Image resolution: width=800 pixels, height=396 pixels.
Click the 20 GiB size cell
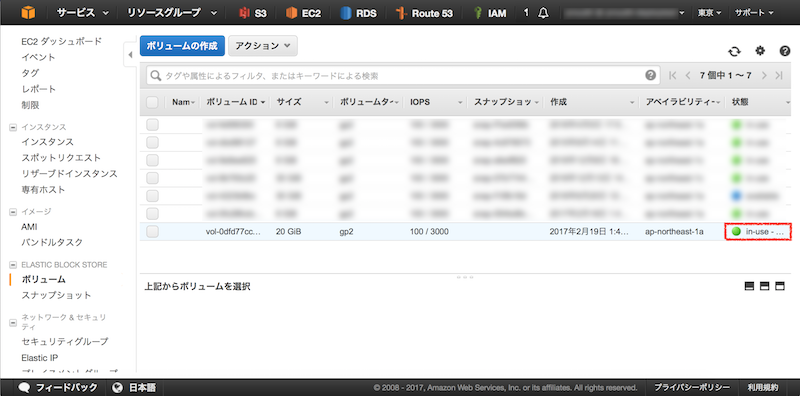tap(288, 232)
